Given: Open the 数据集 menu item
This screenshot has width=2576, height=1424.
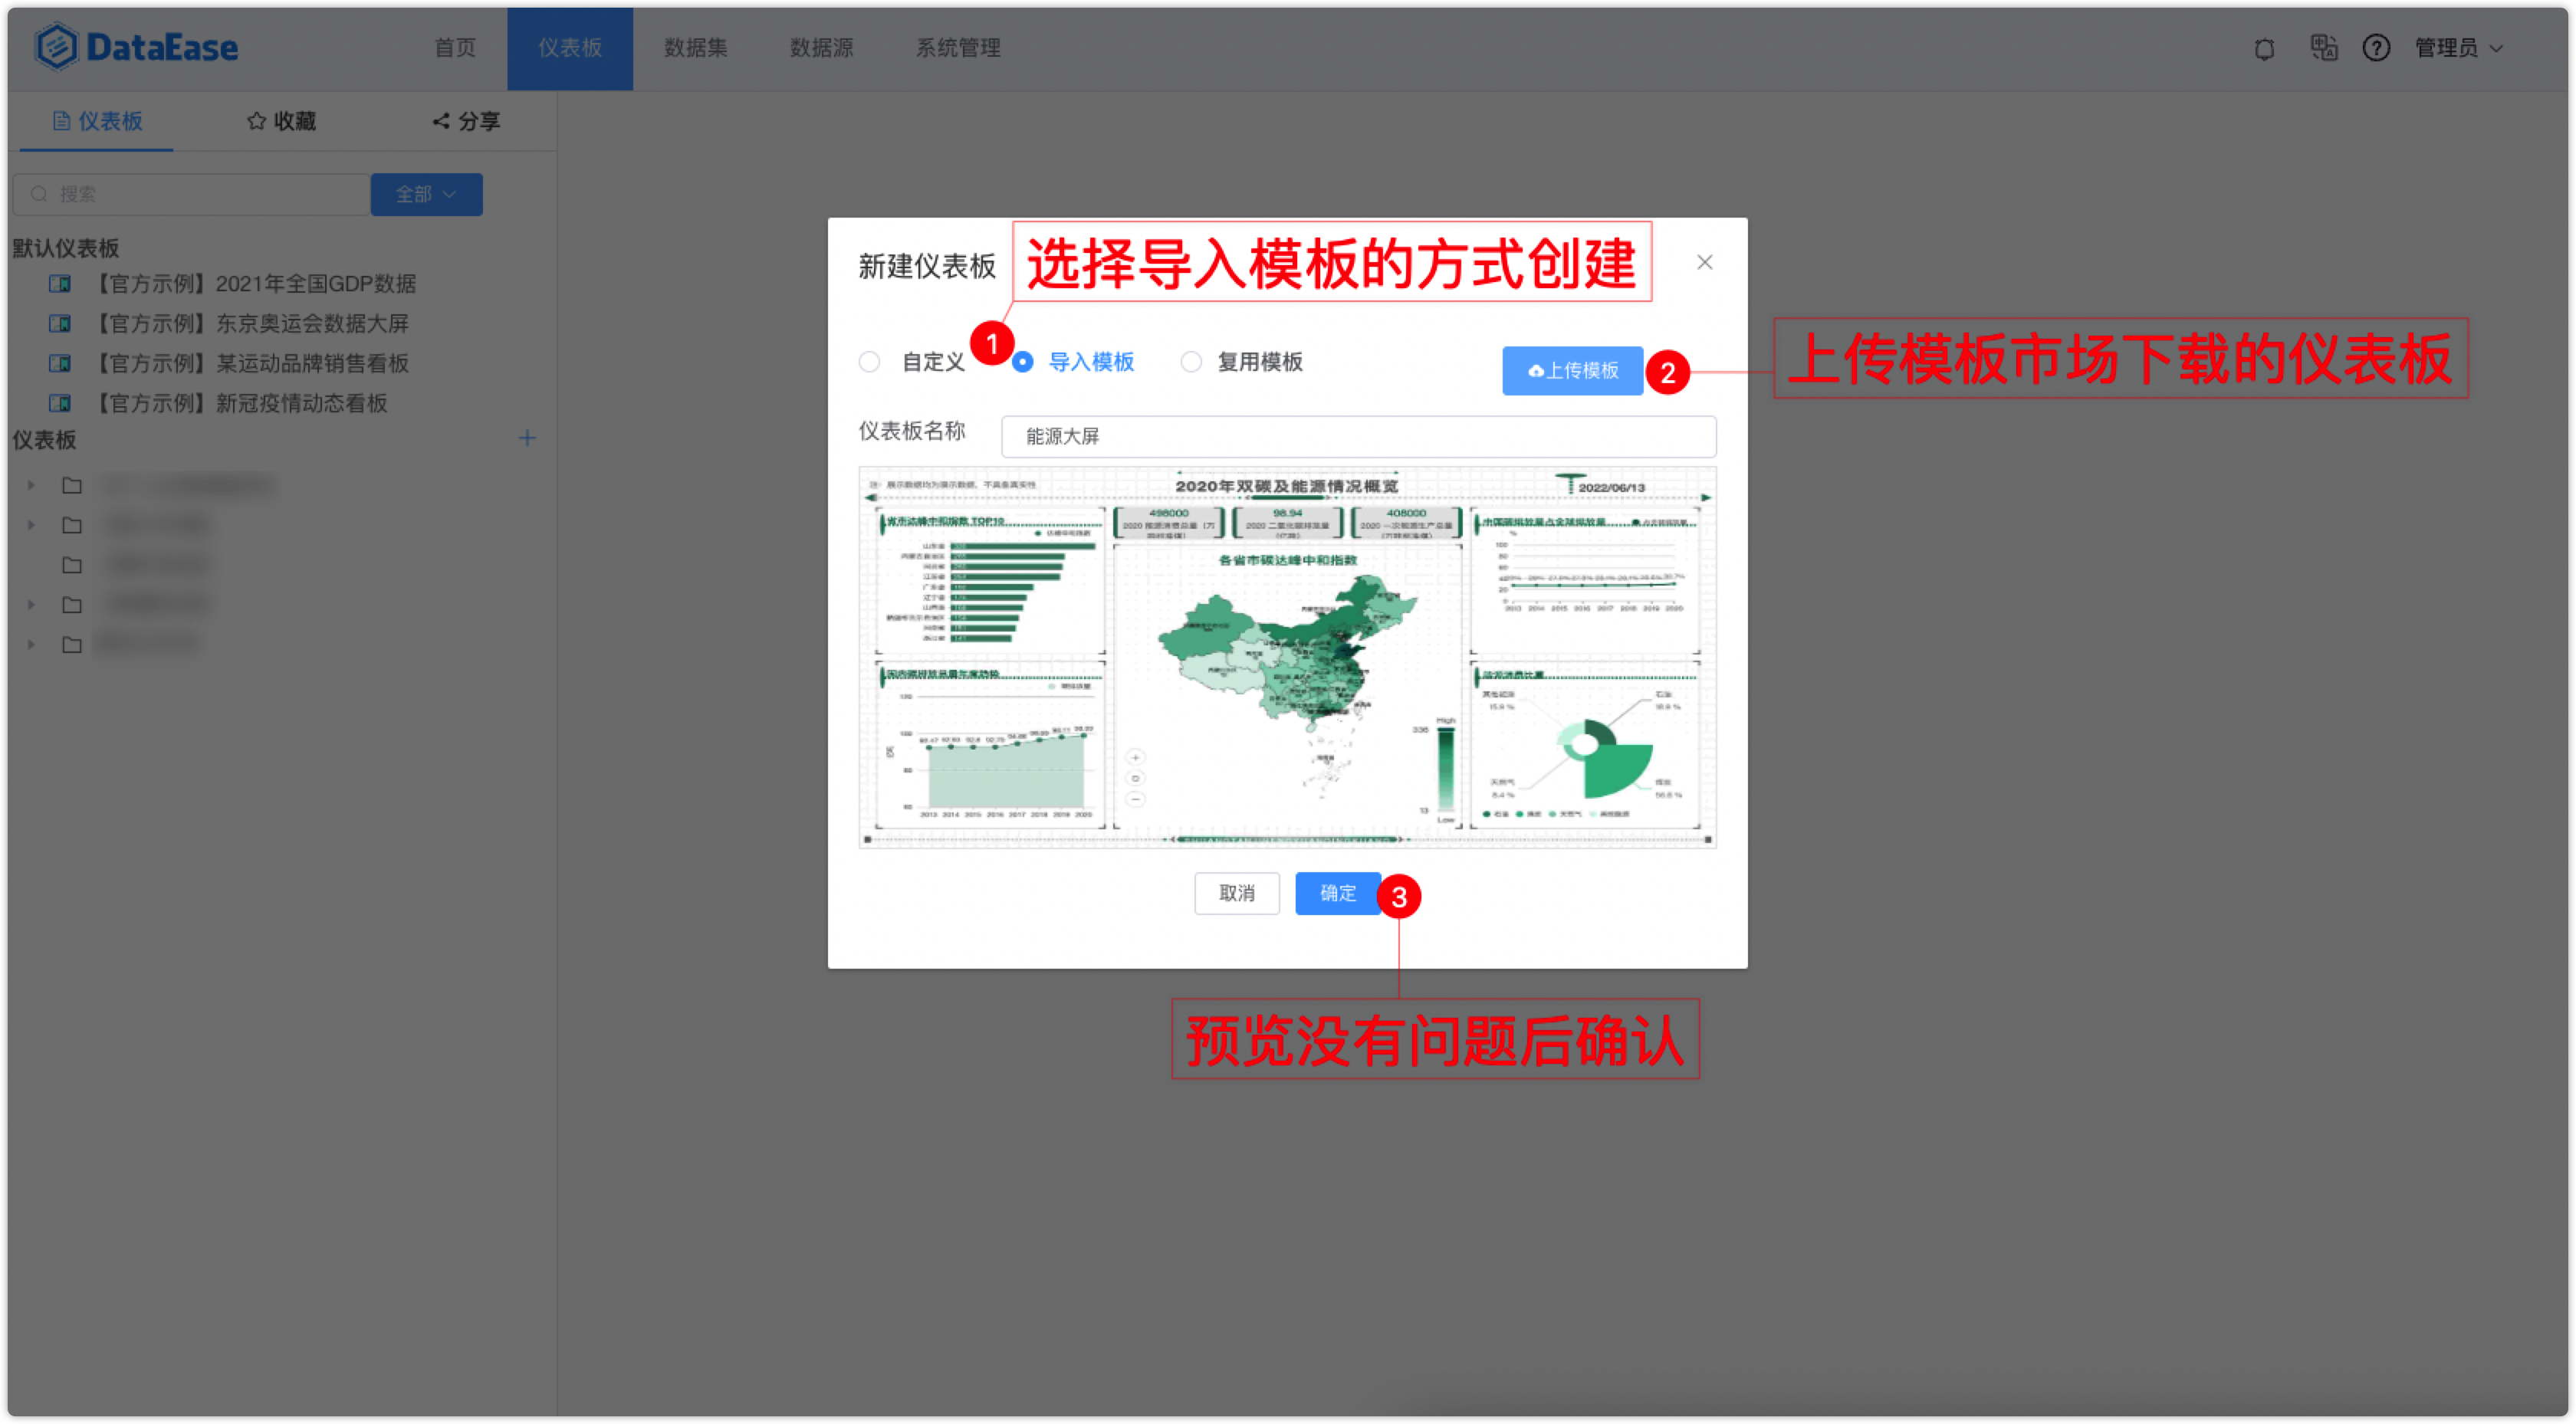Looking at the screenshot, I should [x=695, y=48].
